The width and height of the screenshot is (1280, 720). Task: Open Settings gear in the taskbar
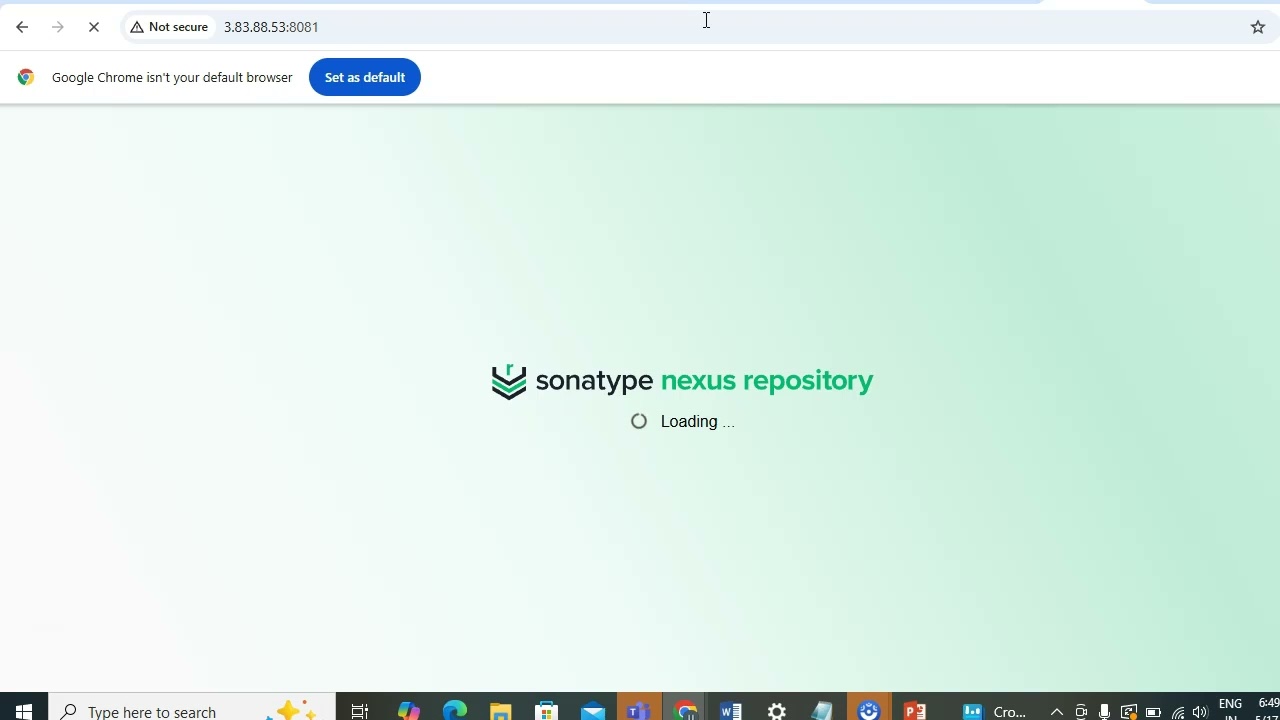click(x=777, y=711)
